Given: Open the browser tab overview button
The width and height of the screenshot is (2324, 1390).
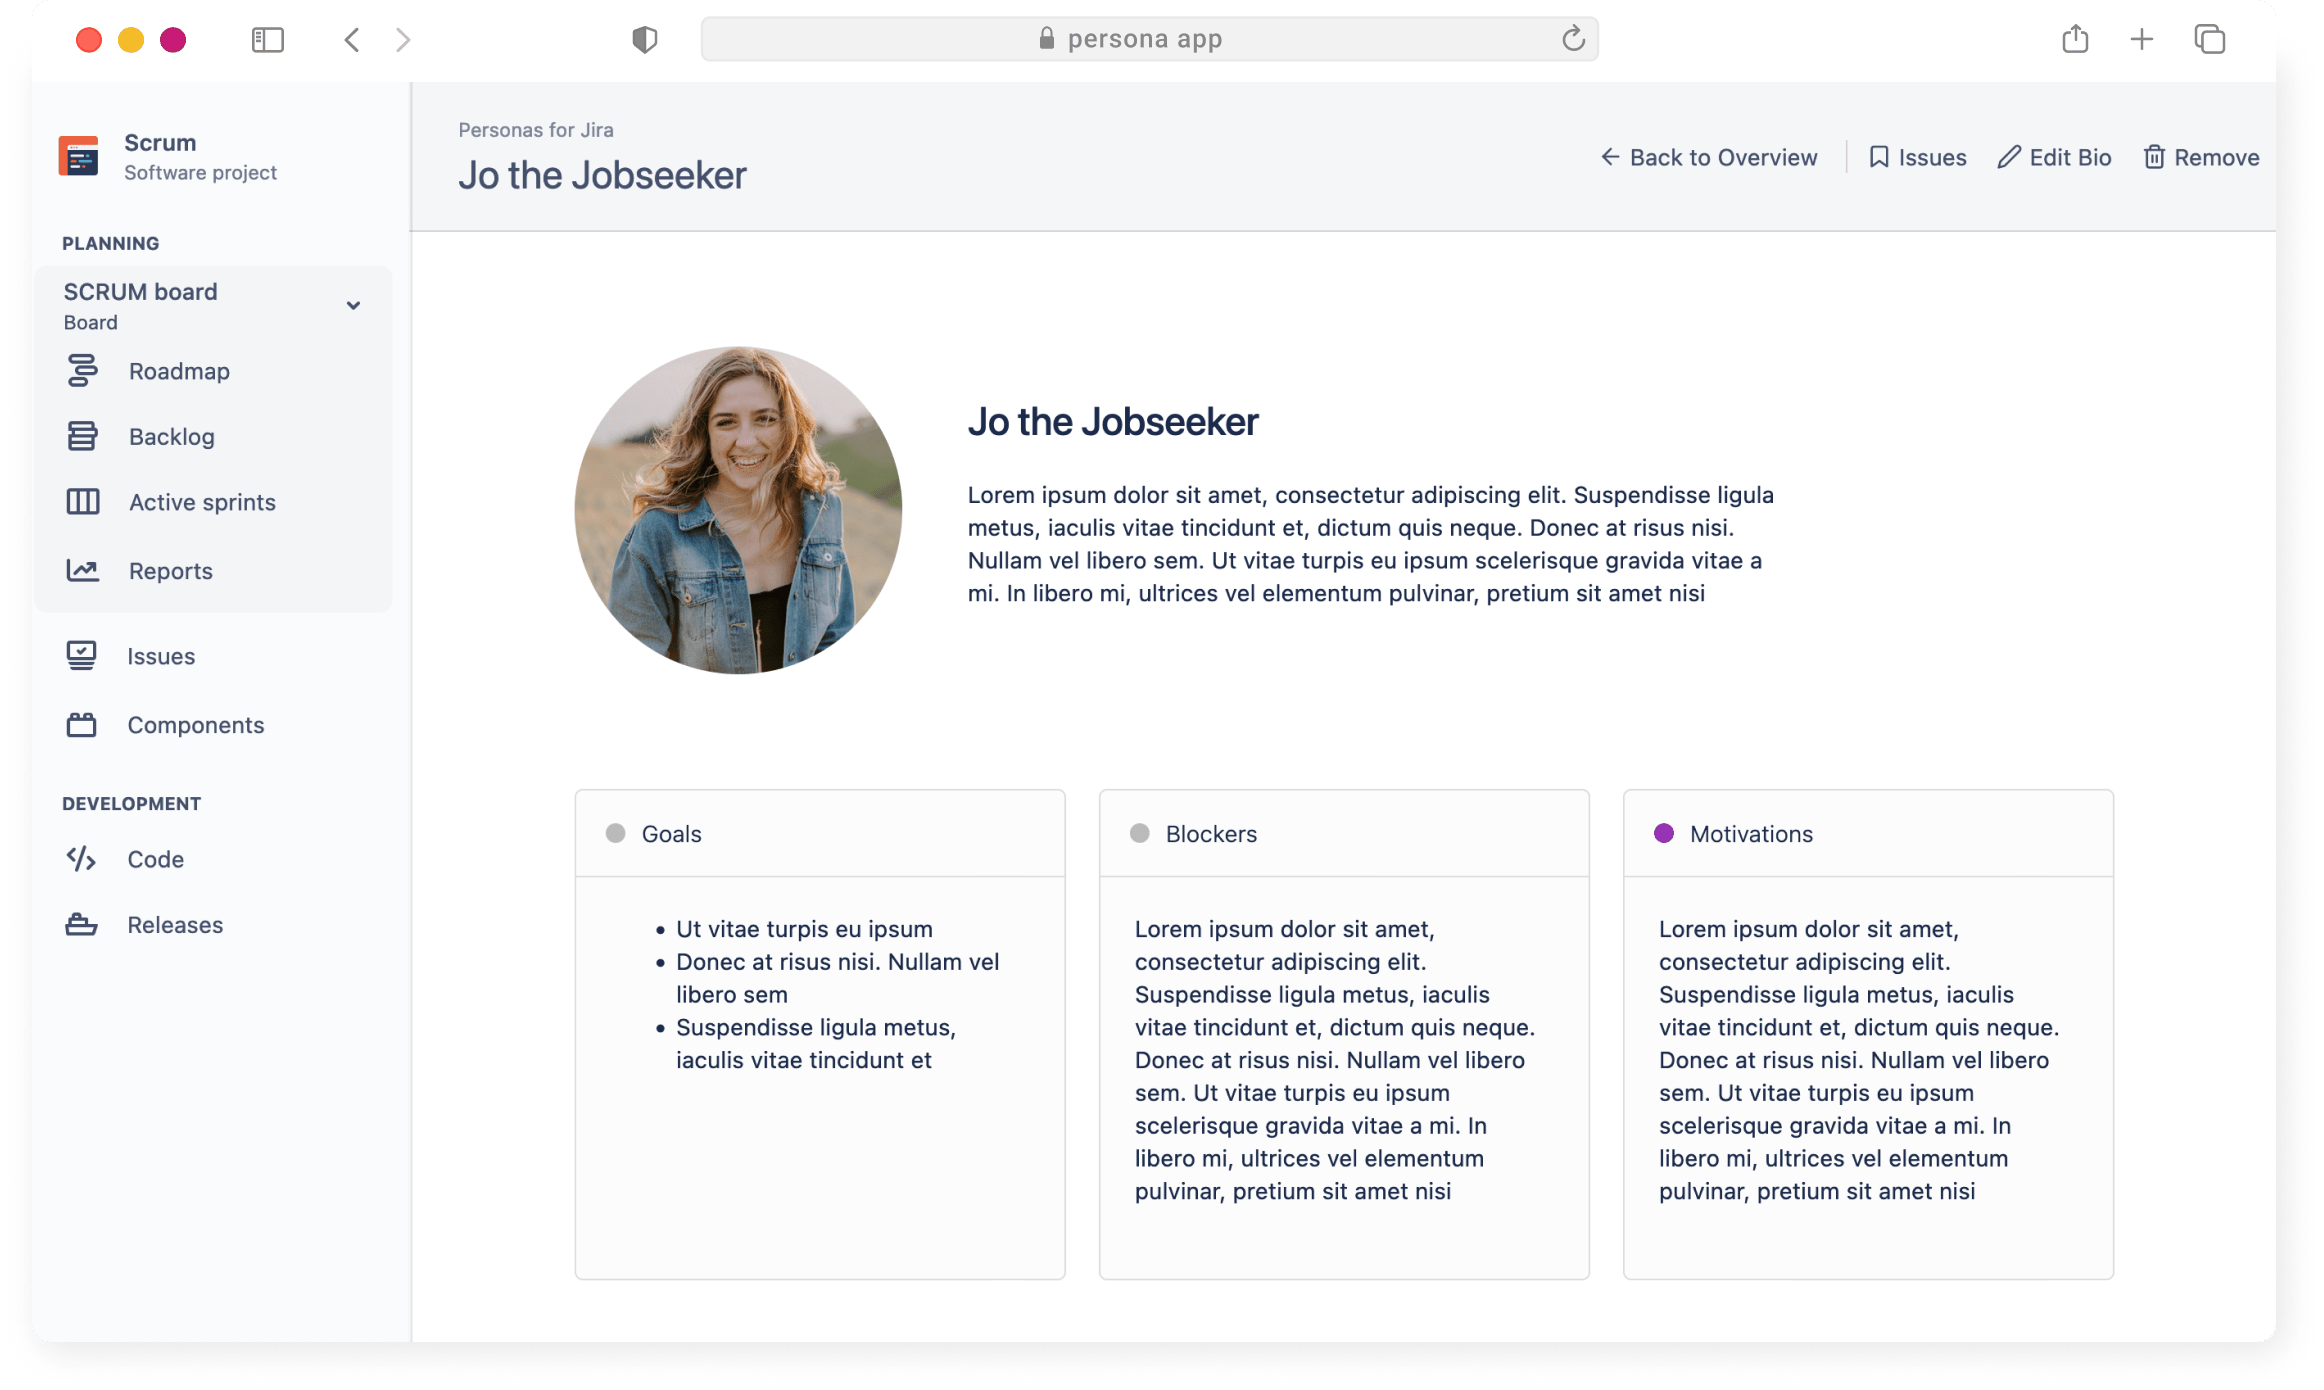Looking at the screenshot, I should 2209,40.
